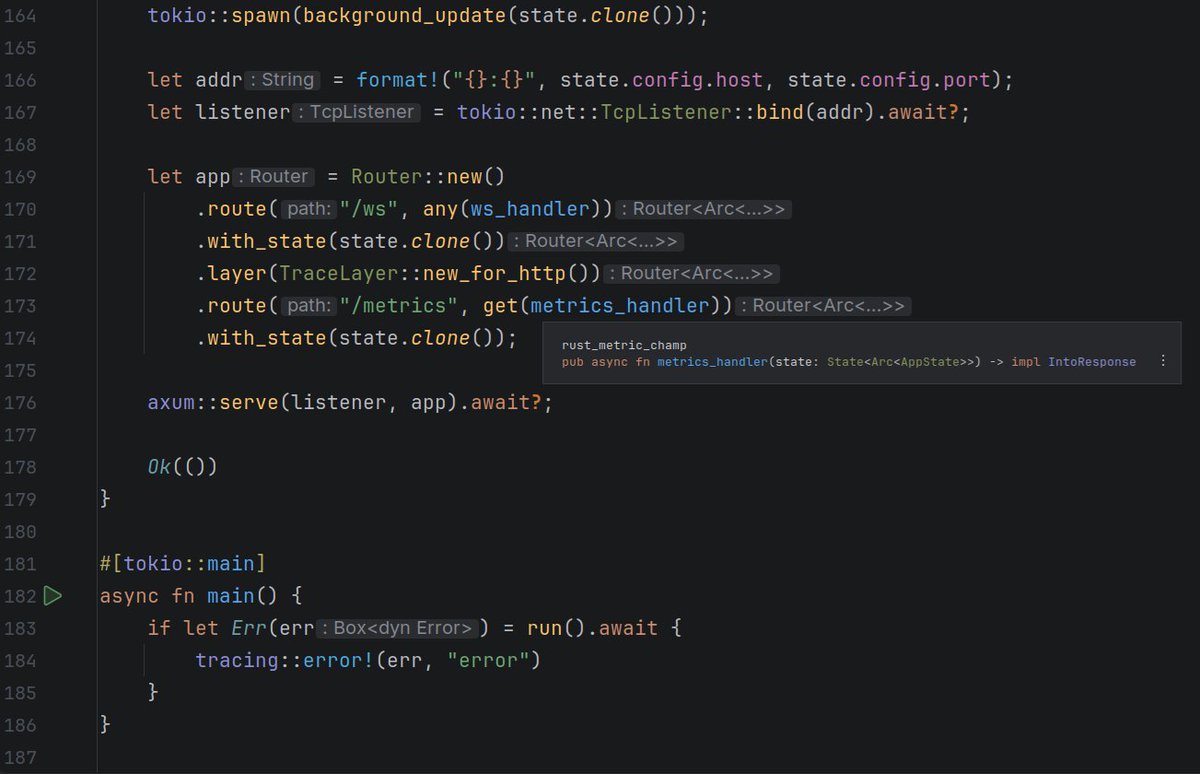The height and width of the screenshot is (774, 1200).
Task: Click axum on line 176
Action: pyautogui.click(x=172, y=402)
